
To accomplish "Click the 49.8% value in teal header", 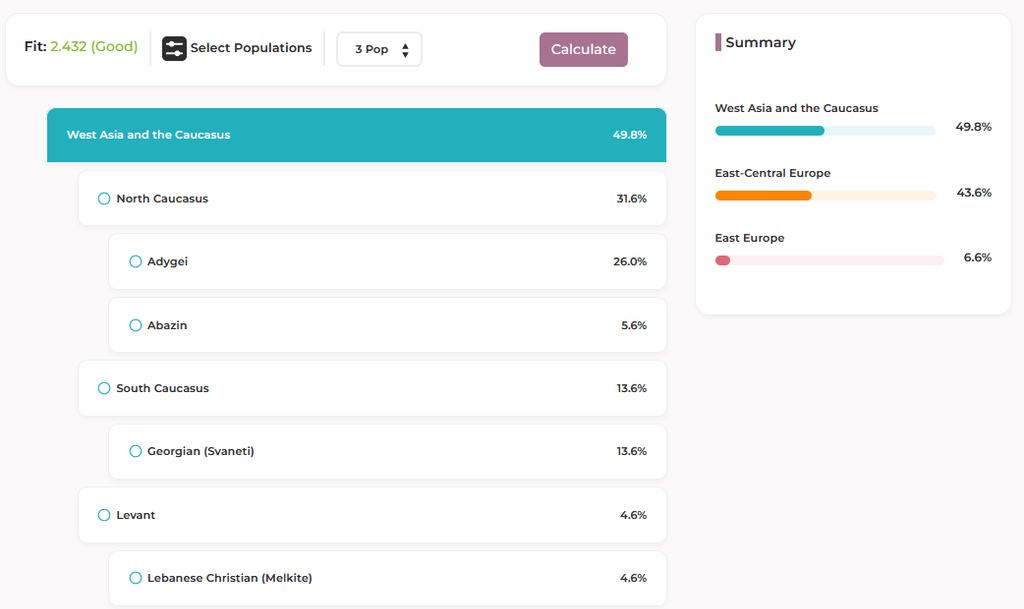I will [x=630, y=134].
